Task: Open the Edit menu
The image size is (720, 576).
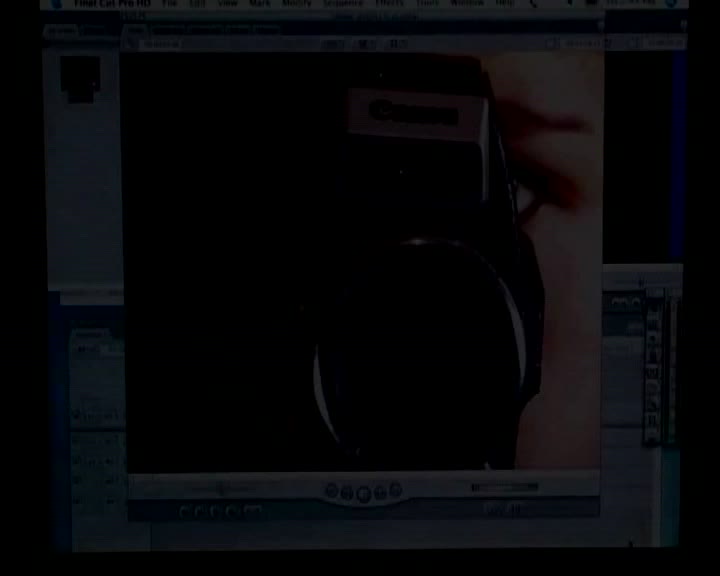Action: 197,4
